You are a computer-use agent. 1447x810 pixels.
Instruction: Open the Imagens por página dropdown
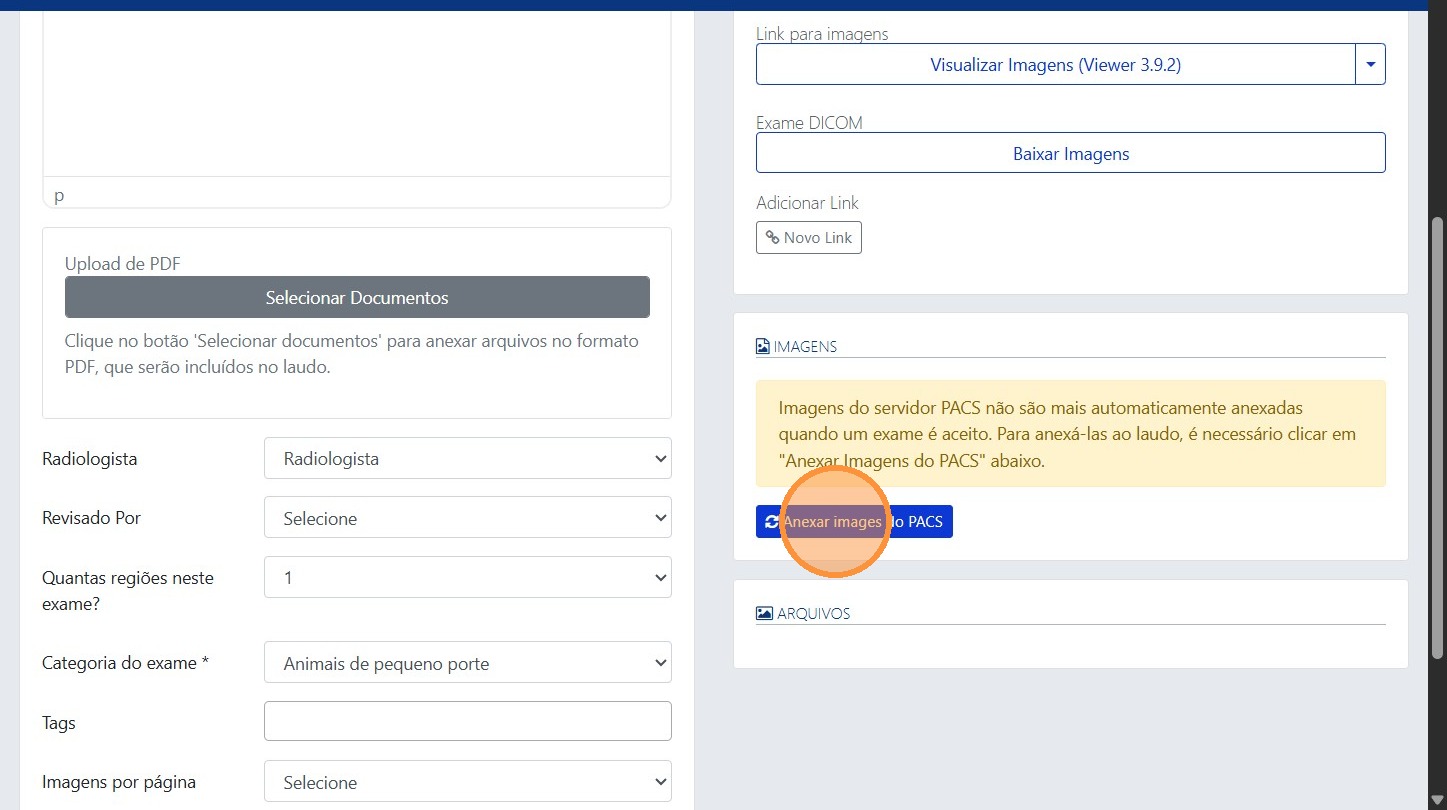467,781
